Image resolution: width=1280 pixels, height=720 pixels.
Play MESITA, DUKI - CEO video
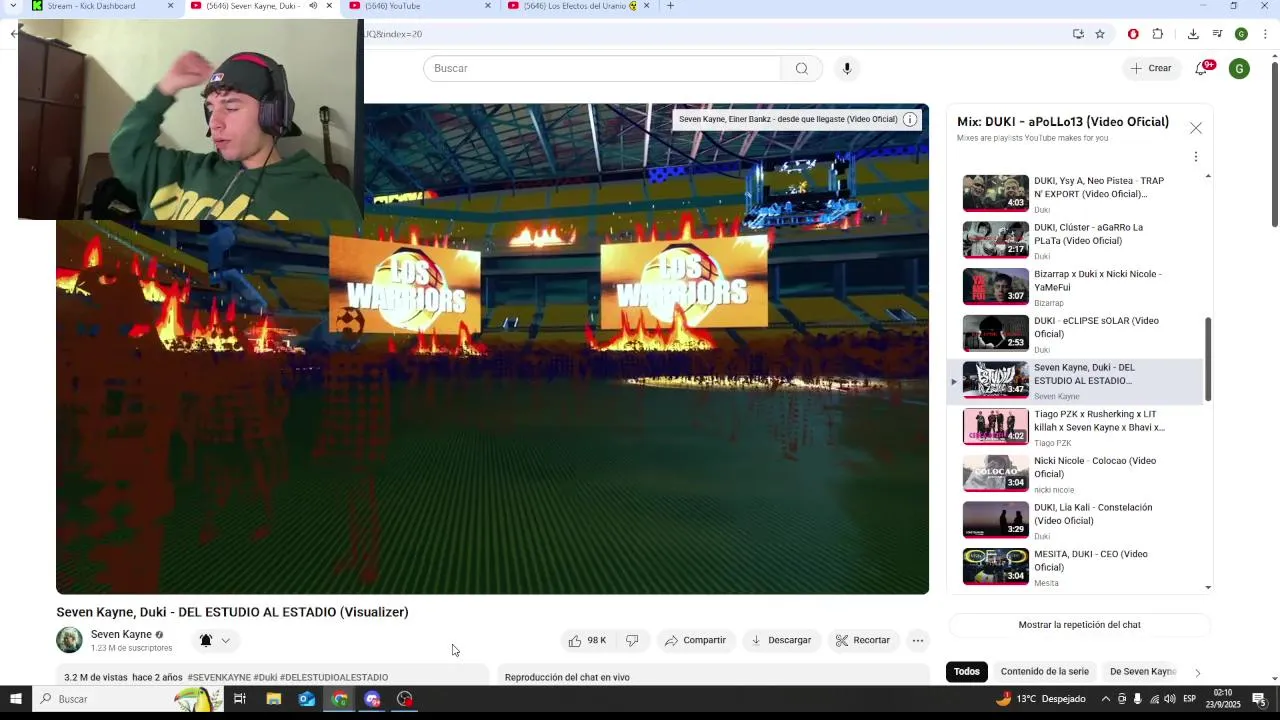pyautogui.click(x=995, y=567)
